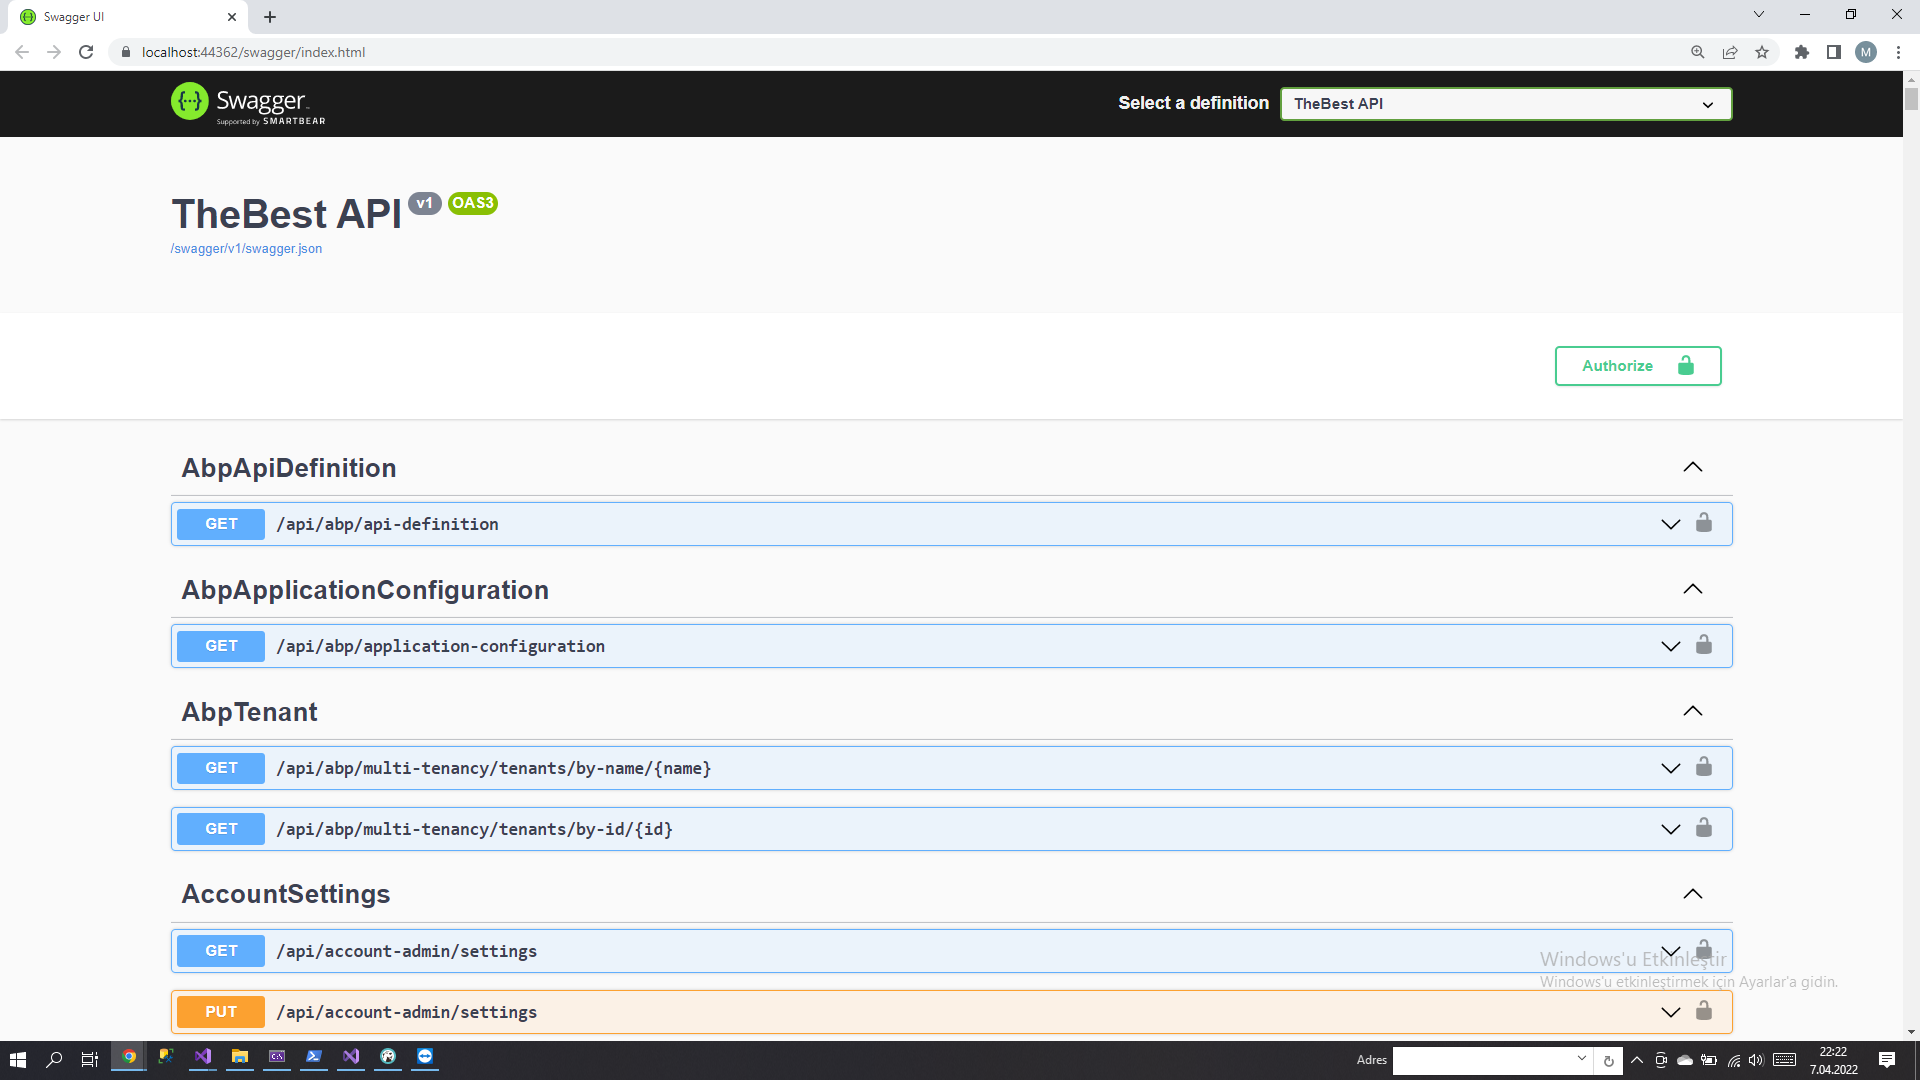
Task: Click the lock on the application-configuration row
Action: [1704, 645]
